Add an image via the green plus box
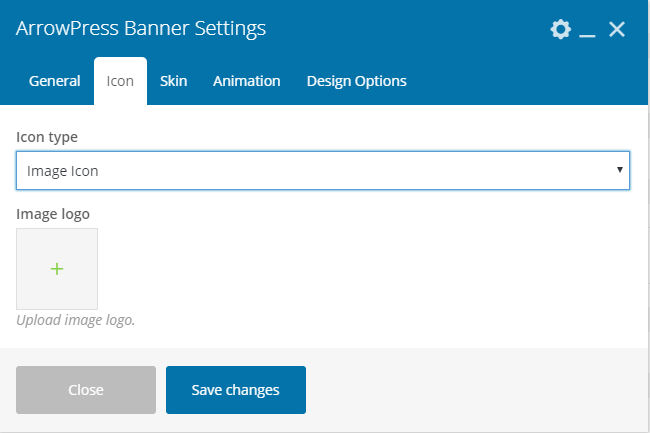 click(57, 269)
